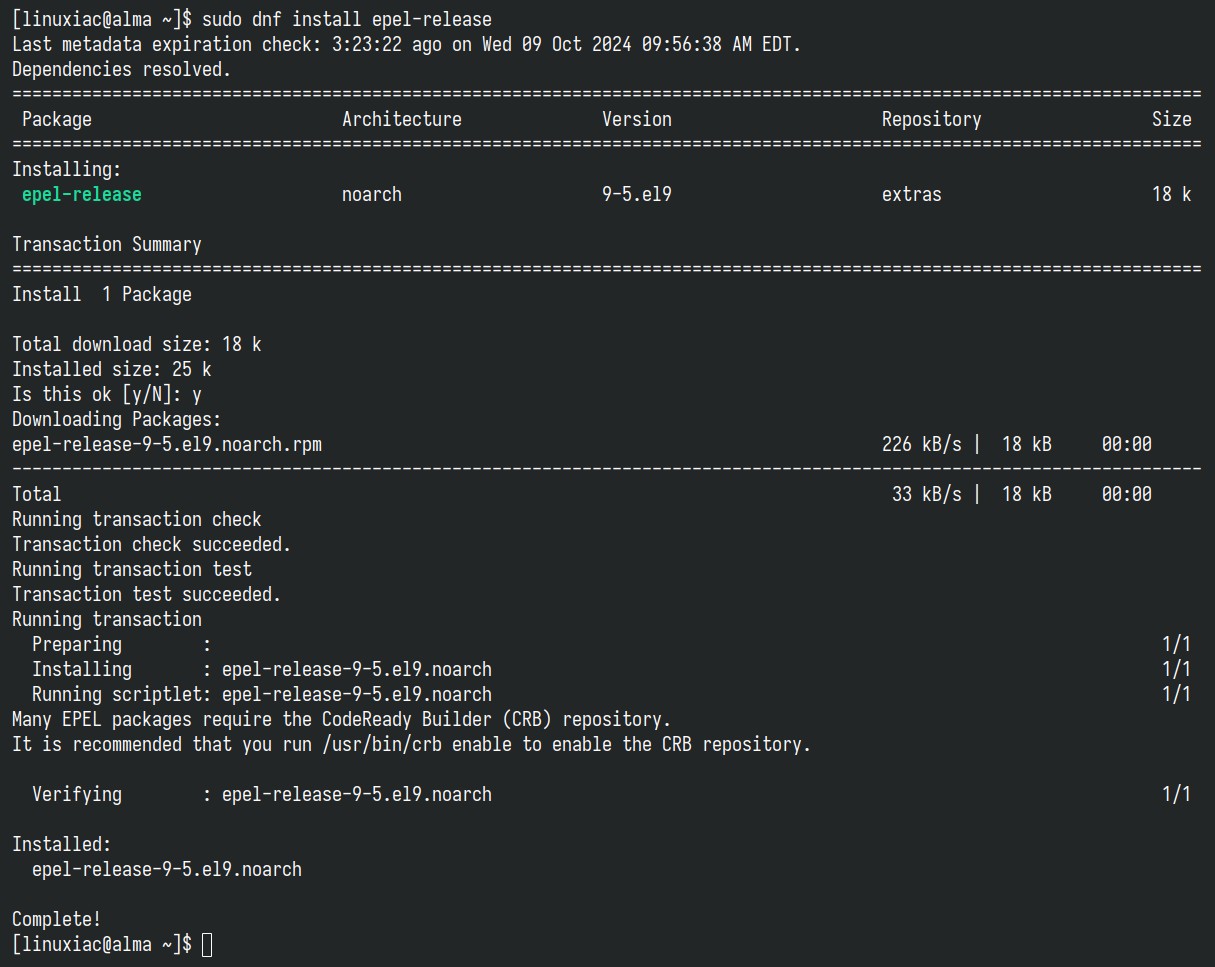Click the Architecture column header
Screen dimensions: 1215x967
click(x=402, y=119)
